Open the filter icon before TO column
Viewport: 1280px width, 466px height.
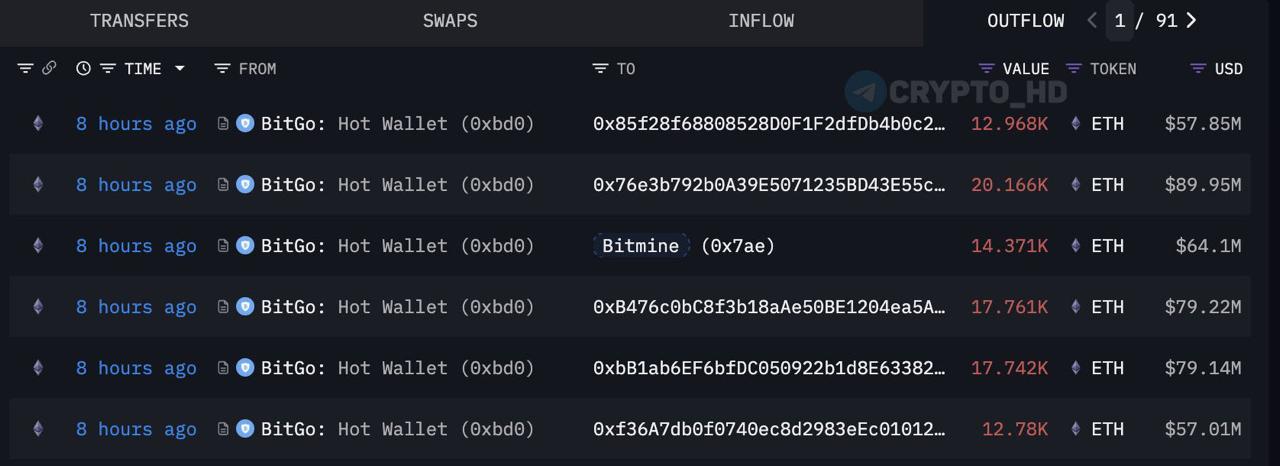pyautogui.click(x=600, y=69)
